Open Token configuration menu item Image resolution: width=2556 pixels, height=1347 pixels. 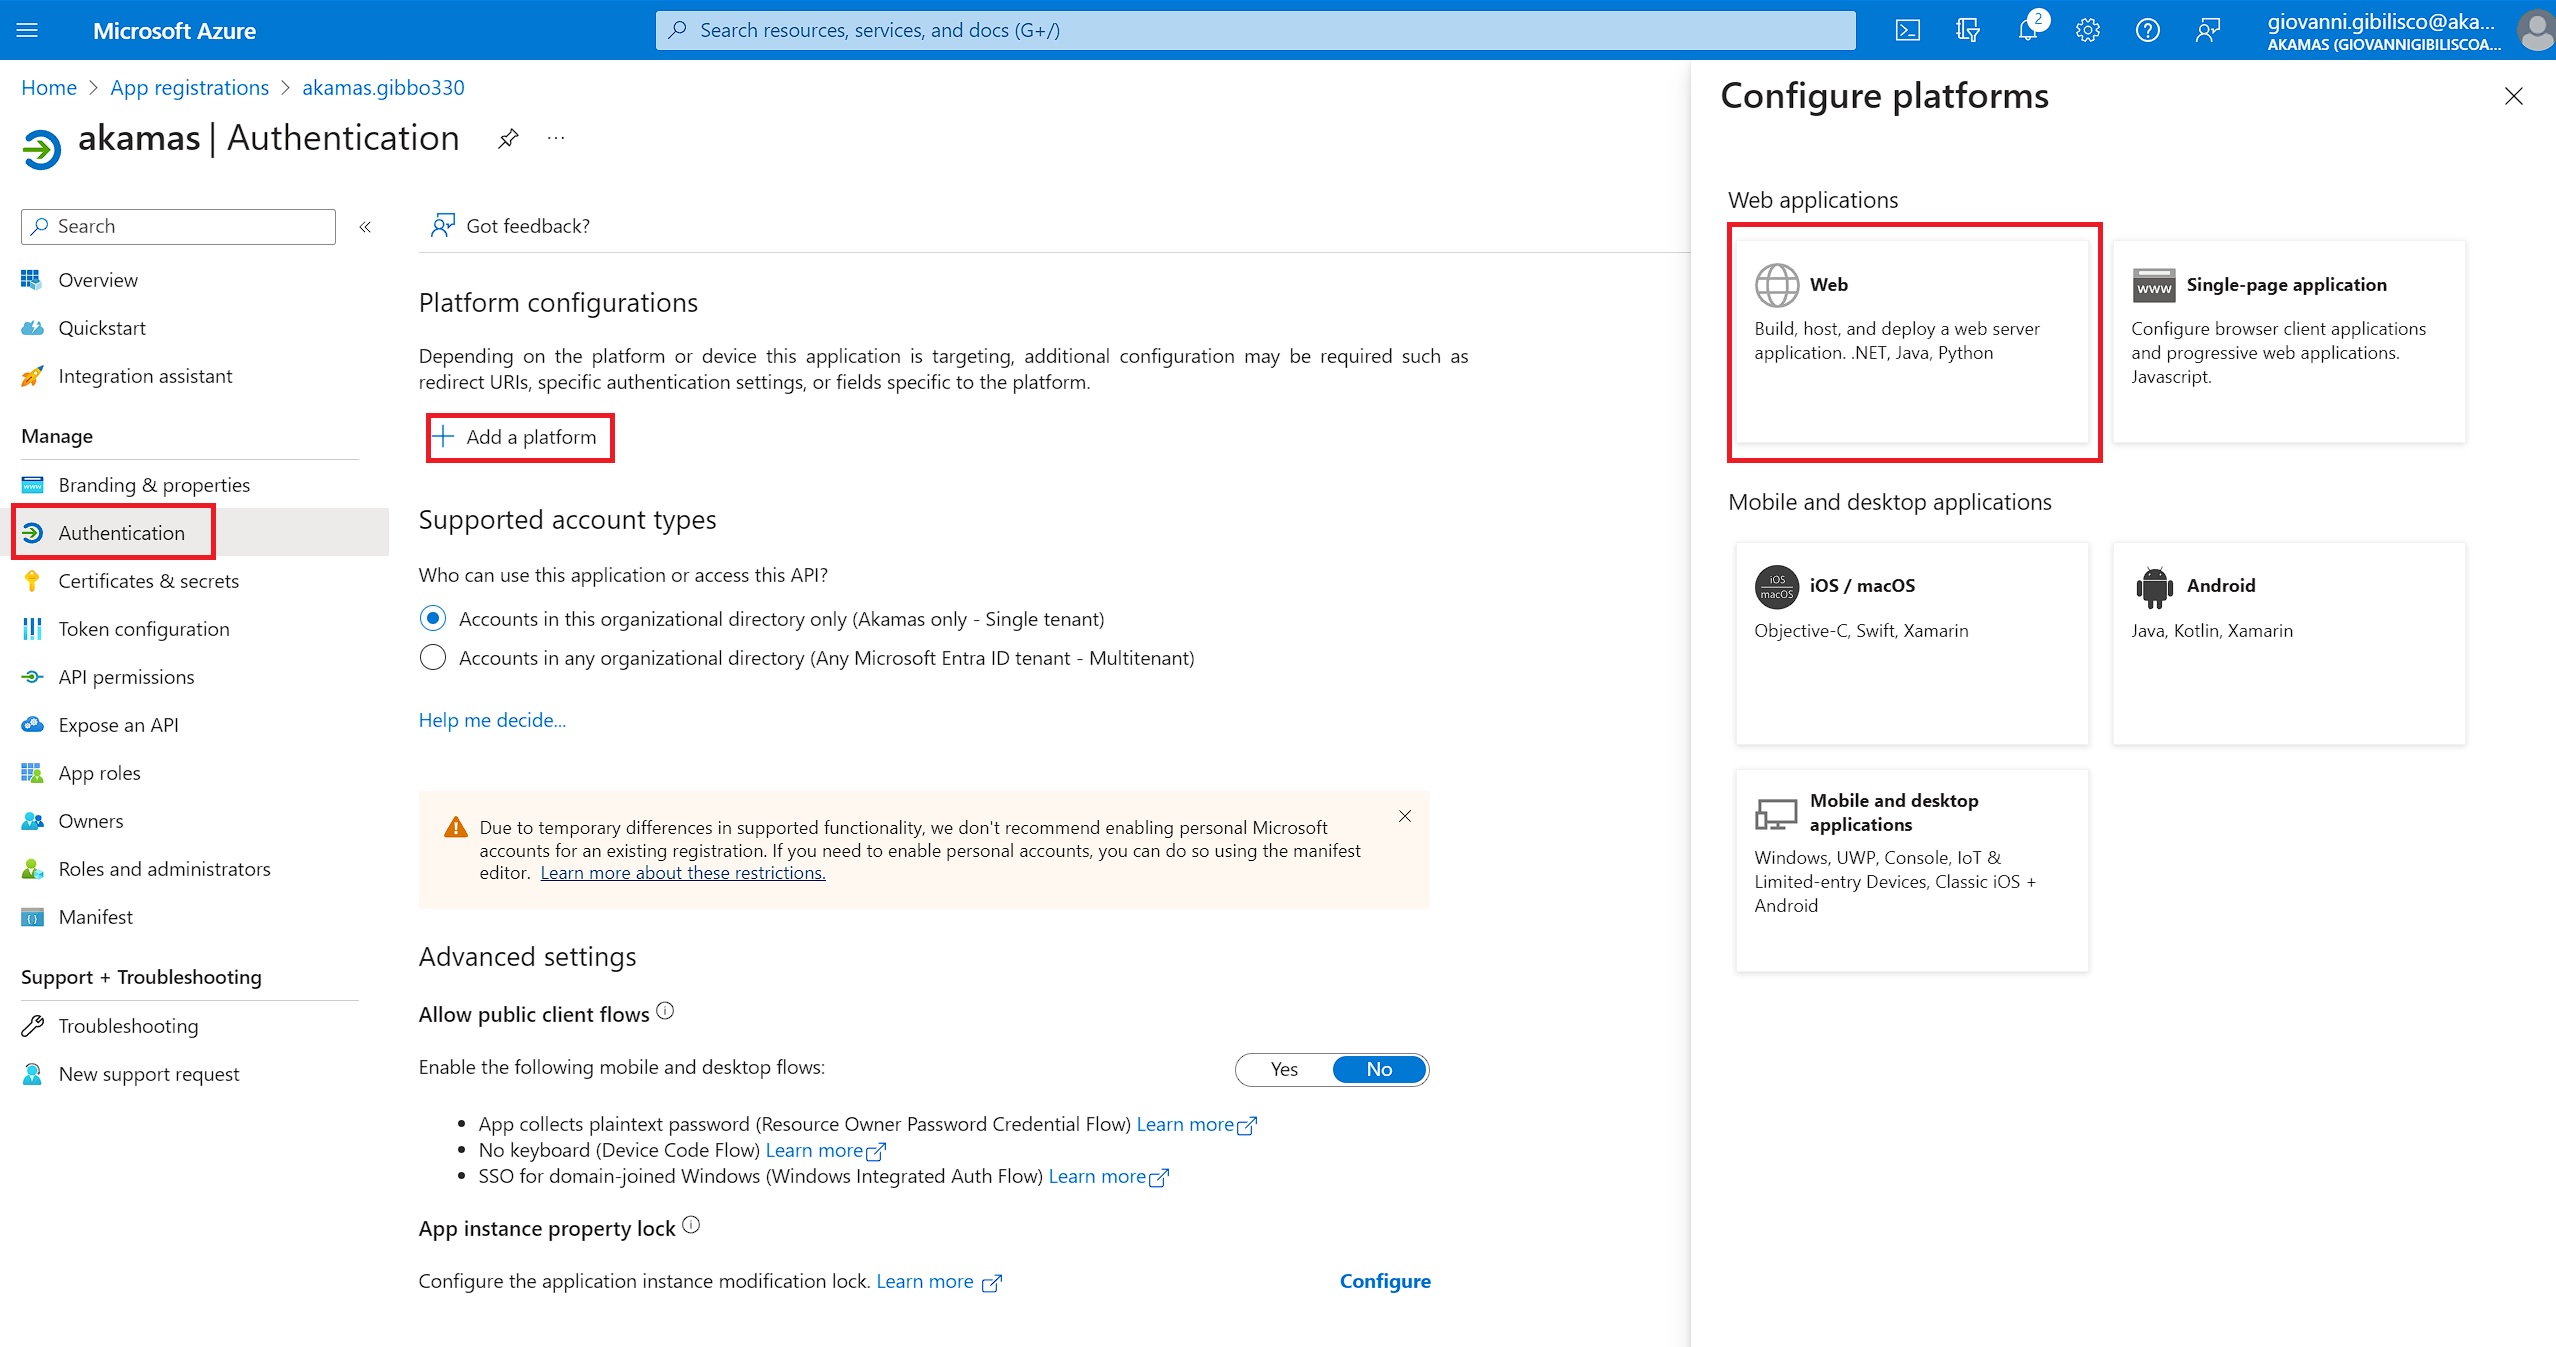(143, 629)
